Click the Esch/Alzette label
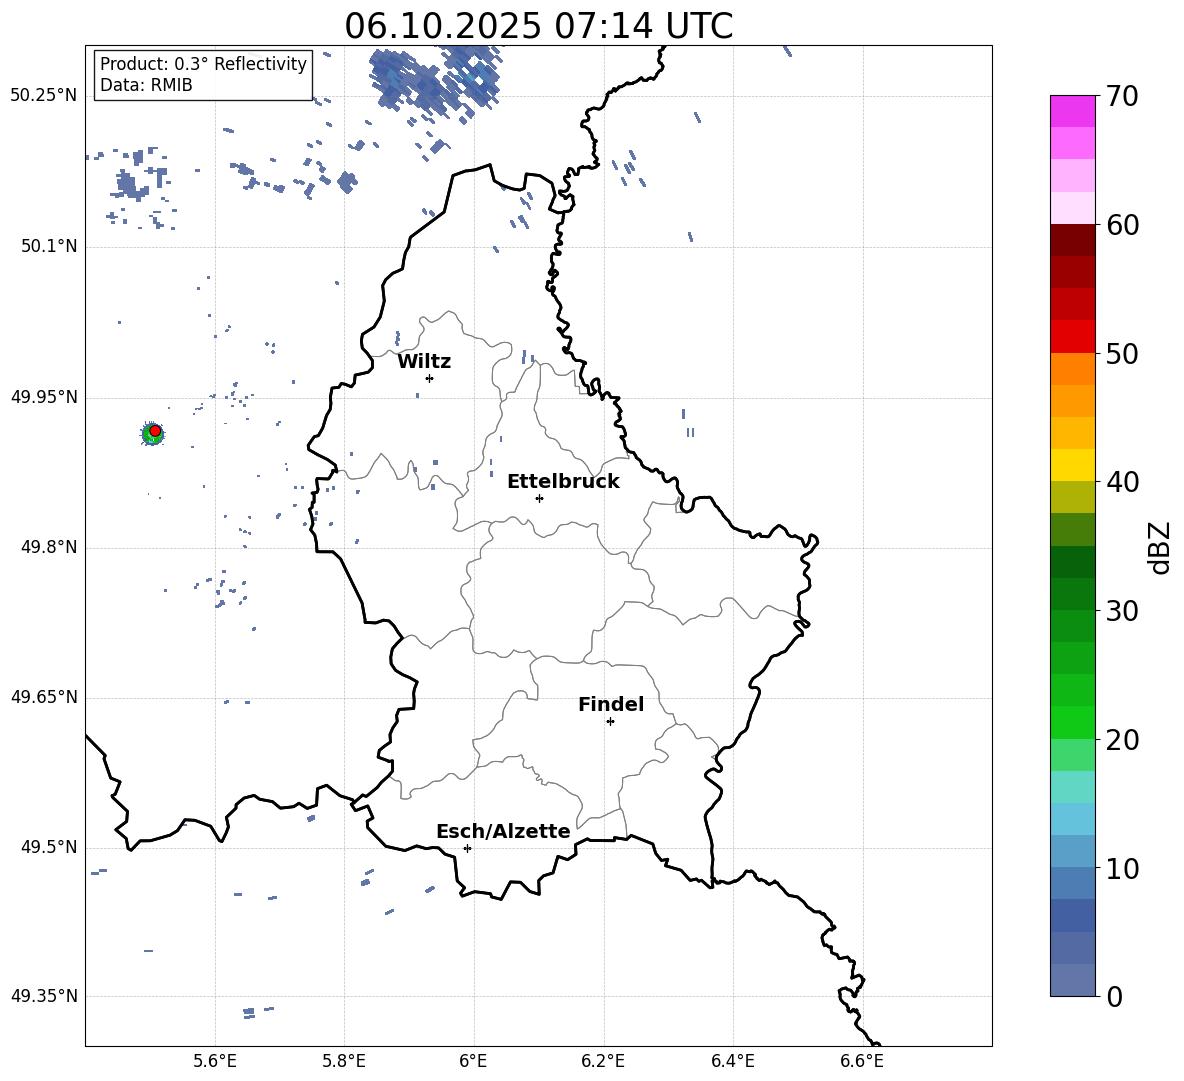Viewport: 1184px width, 1081px height. click(503, 831)
